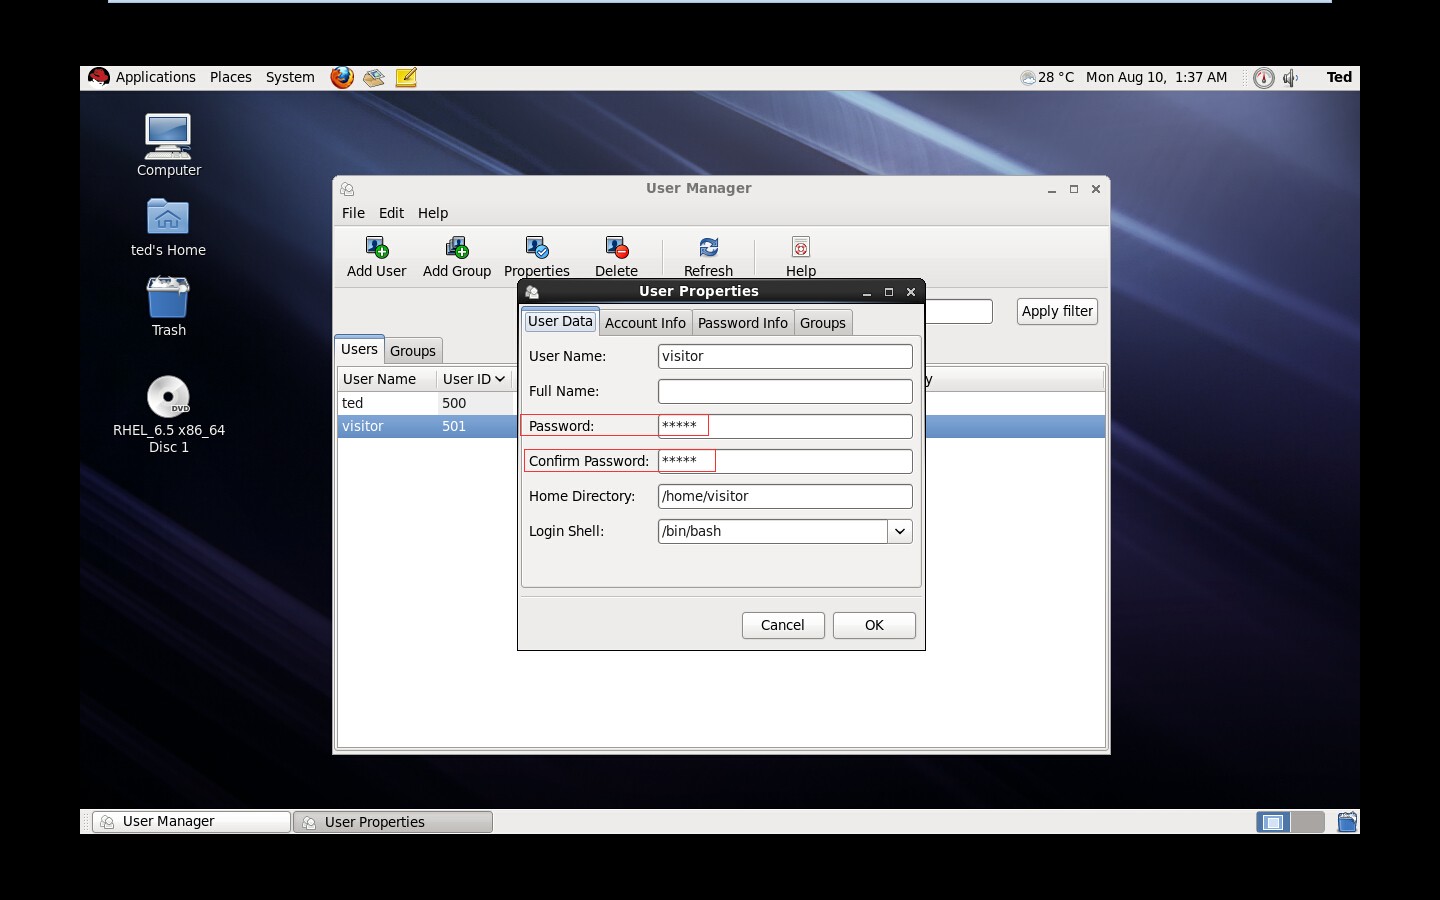Select the Groups tab in User Manager

[413, 351]
